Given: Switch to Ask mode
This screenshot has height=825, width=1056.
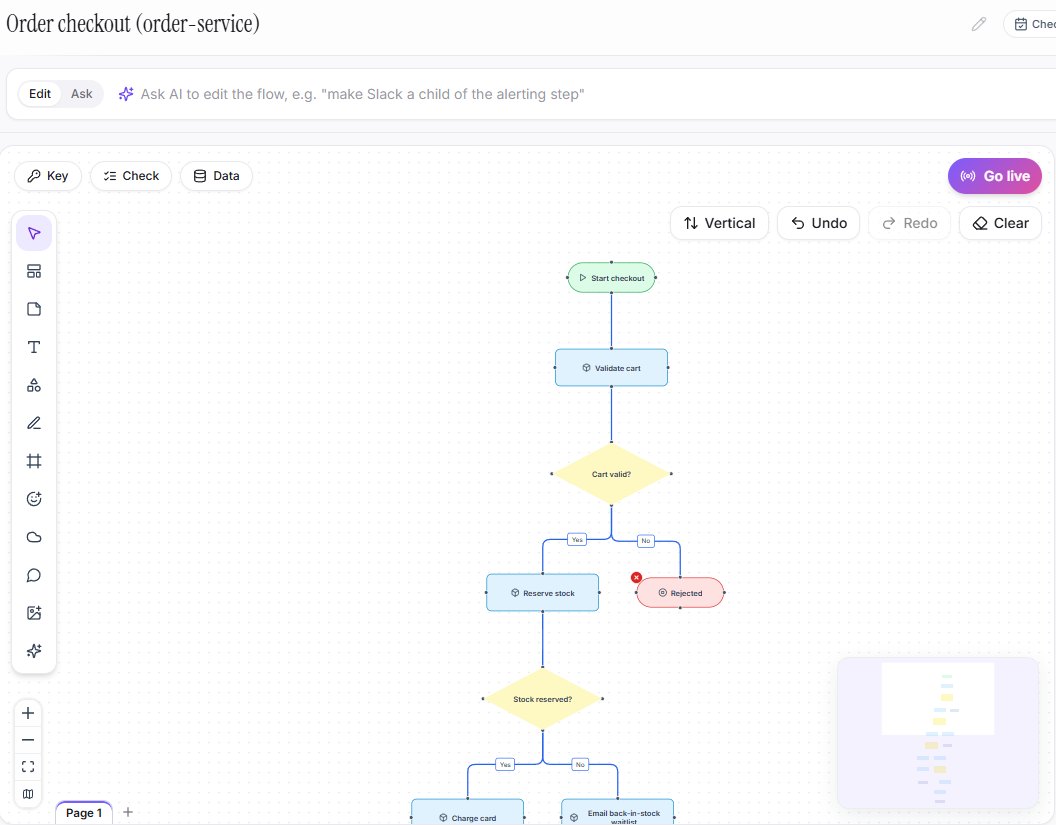Looking at the screenshot, I should pyautogui.click(x=81, y=94).
